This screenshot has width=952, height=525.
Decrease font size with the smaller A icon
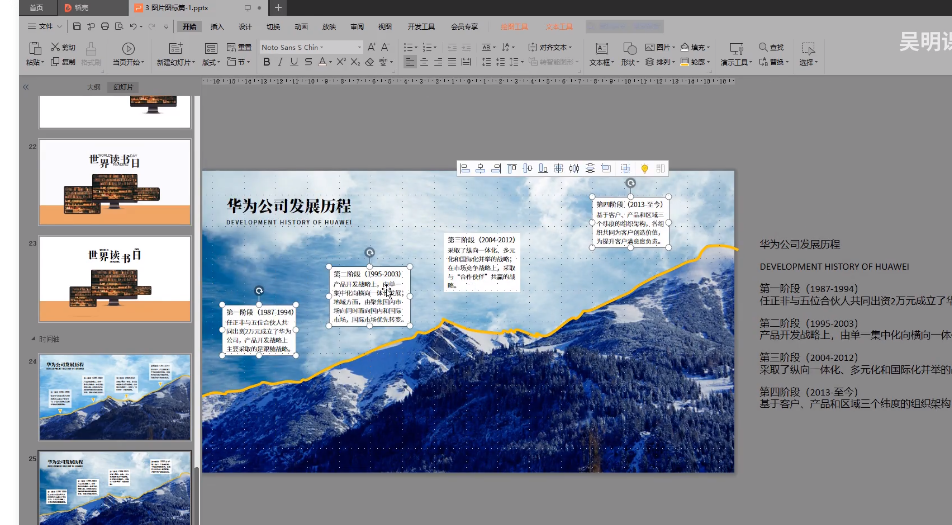pyautogui.click(x=384, y=47)
